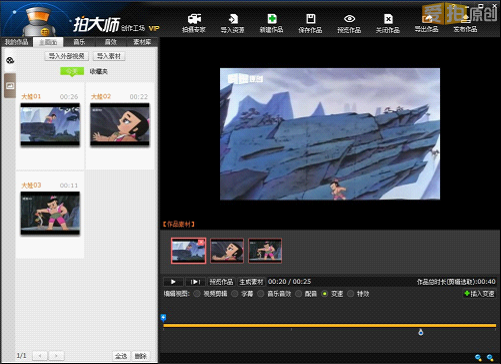This screenshot has width=501, height=364.
Task: Click the 作品总时长 00:40 total duration text
Action: [456, 282]
